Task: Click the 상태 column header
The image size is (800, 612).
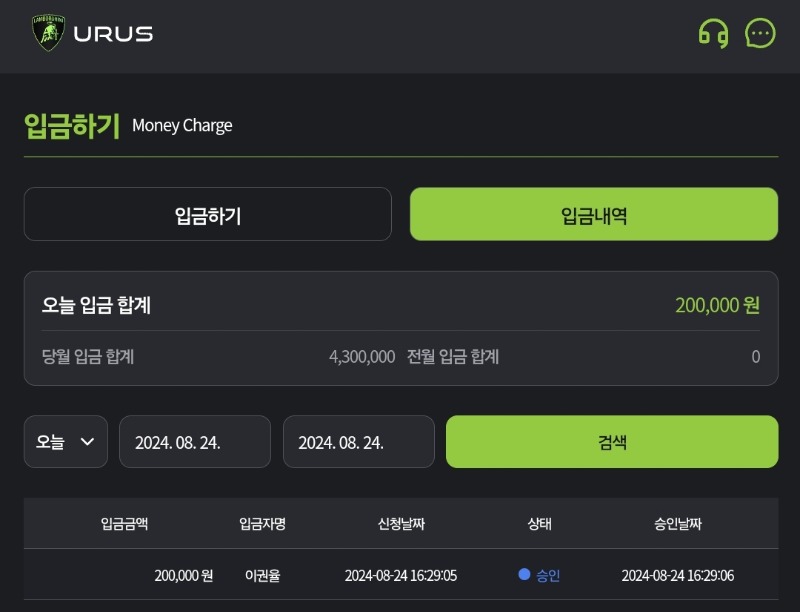Action: 539,524
